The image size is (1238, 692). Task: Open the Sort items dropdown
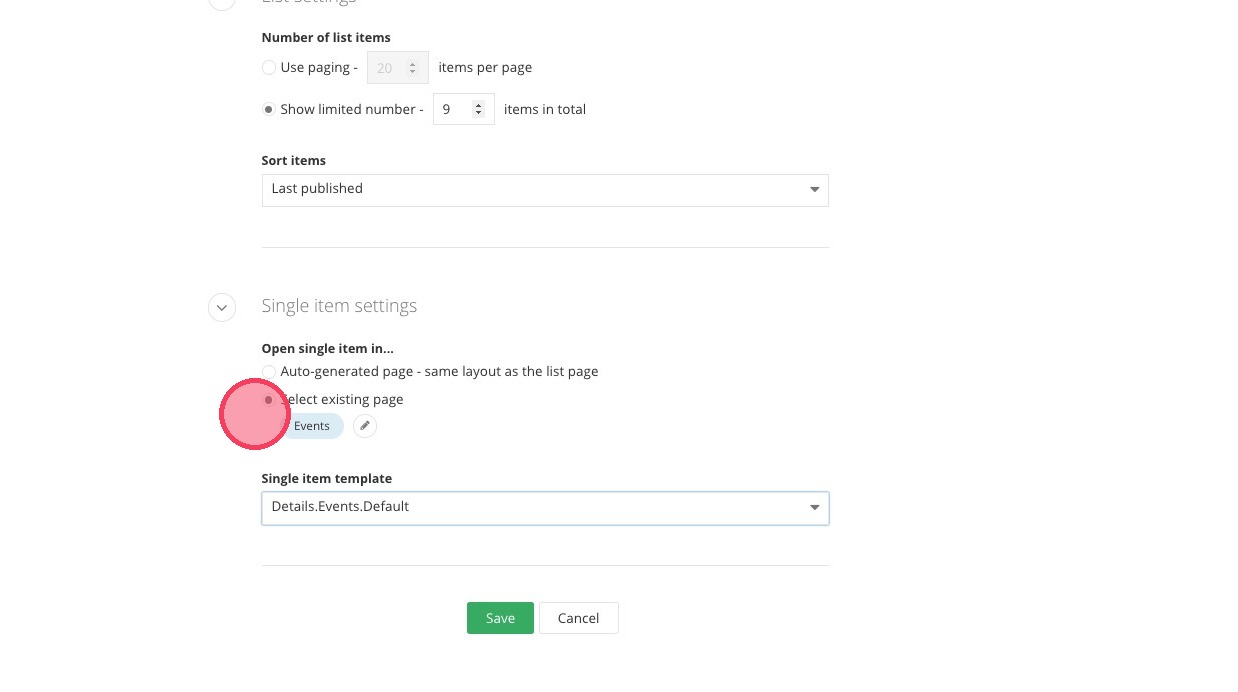(545, 190)
